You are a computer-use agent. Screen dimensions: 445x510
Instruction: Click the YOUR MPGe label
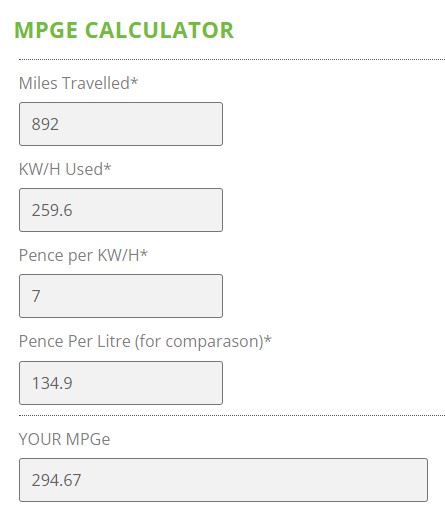pos(64,439)
